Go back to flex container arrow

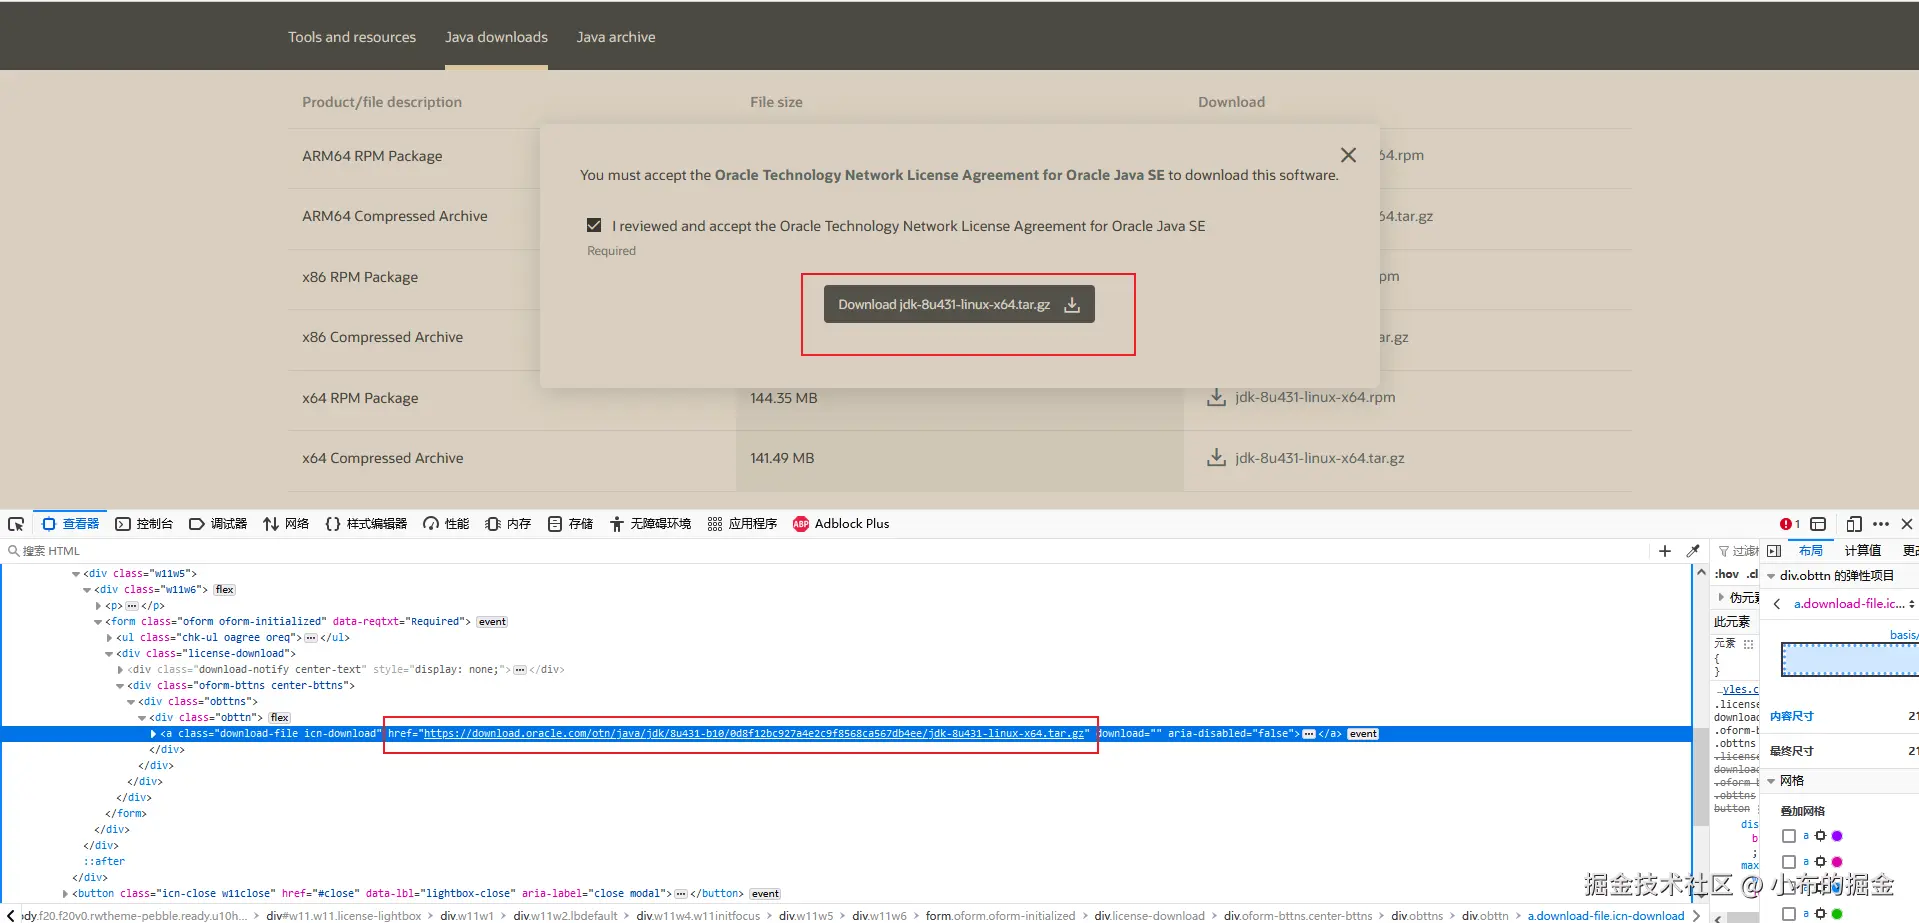click(1777, 604)
